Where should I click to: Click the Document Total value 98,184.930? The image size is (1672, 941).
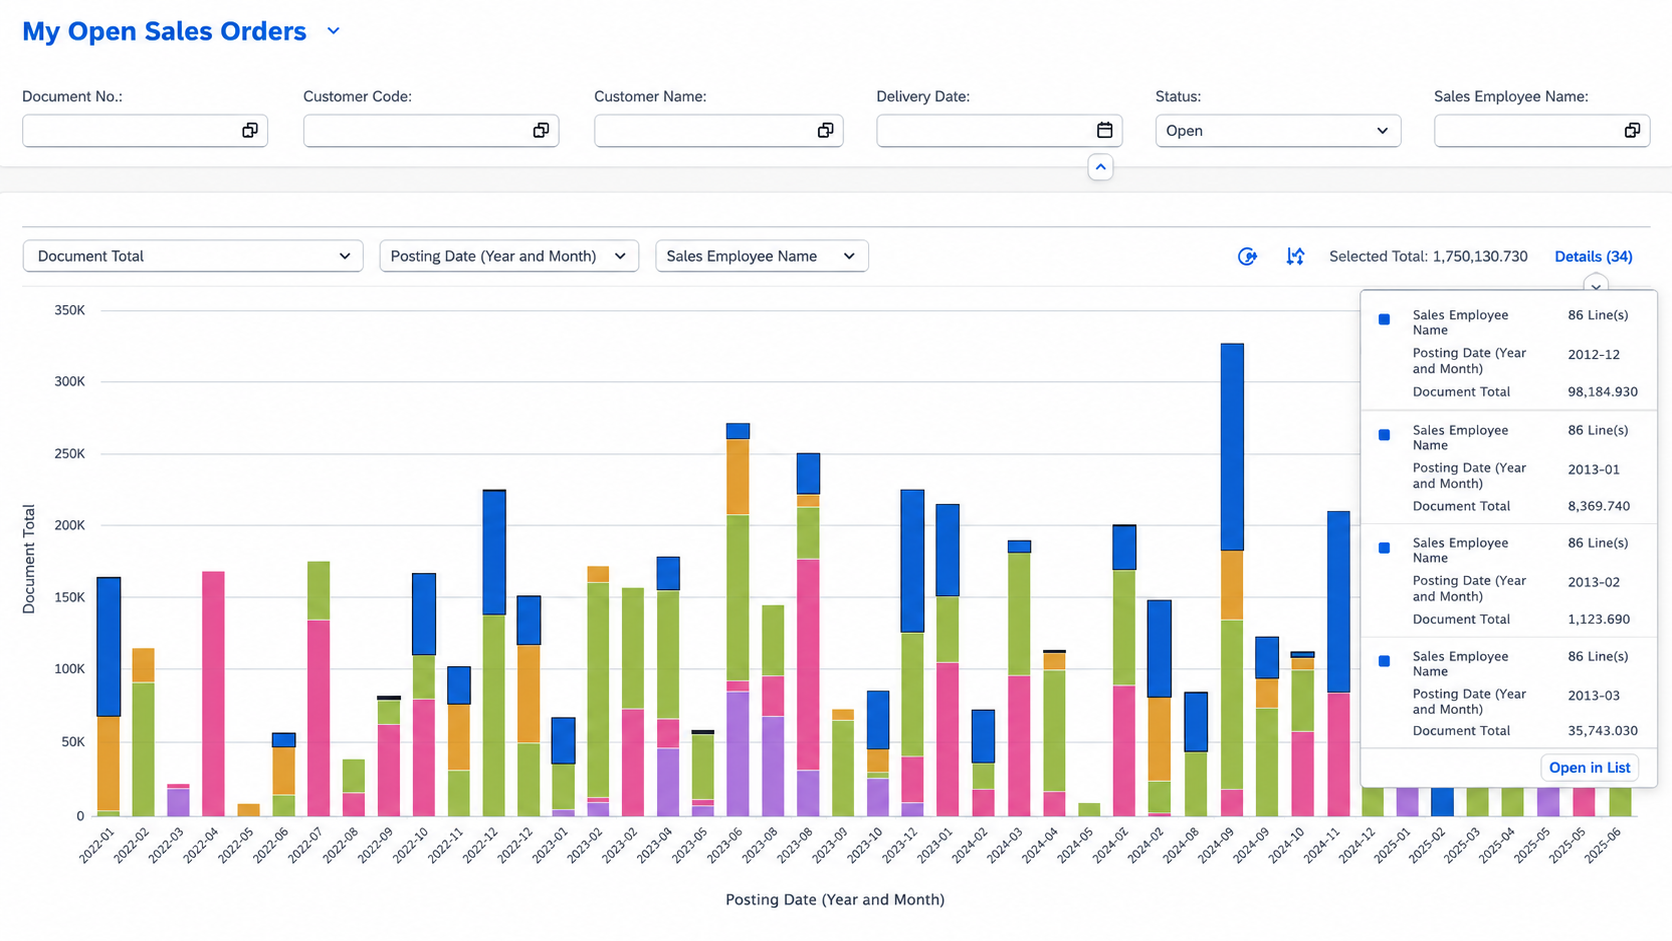click(1603, 392)
